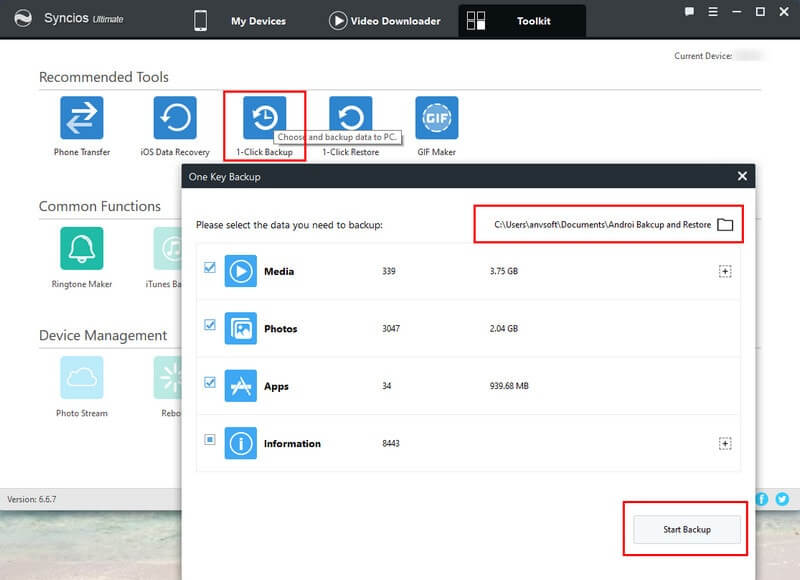The height and width of the screenshot is (580, 800).
Task: Click the Video Downloader play icon
Action: pyautogui.click(x=338, y=20)
